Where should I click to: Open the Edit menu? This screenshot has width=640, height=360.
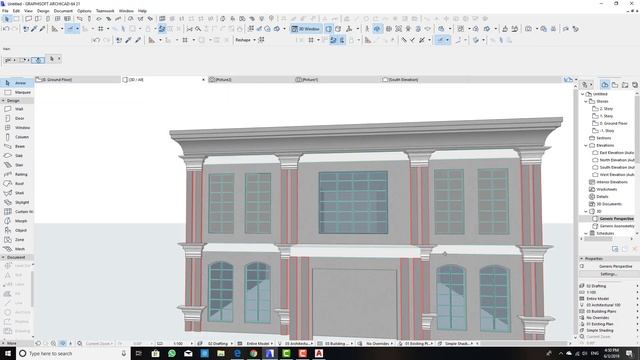pyautogui.click(x=16, y=11)
